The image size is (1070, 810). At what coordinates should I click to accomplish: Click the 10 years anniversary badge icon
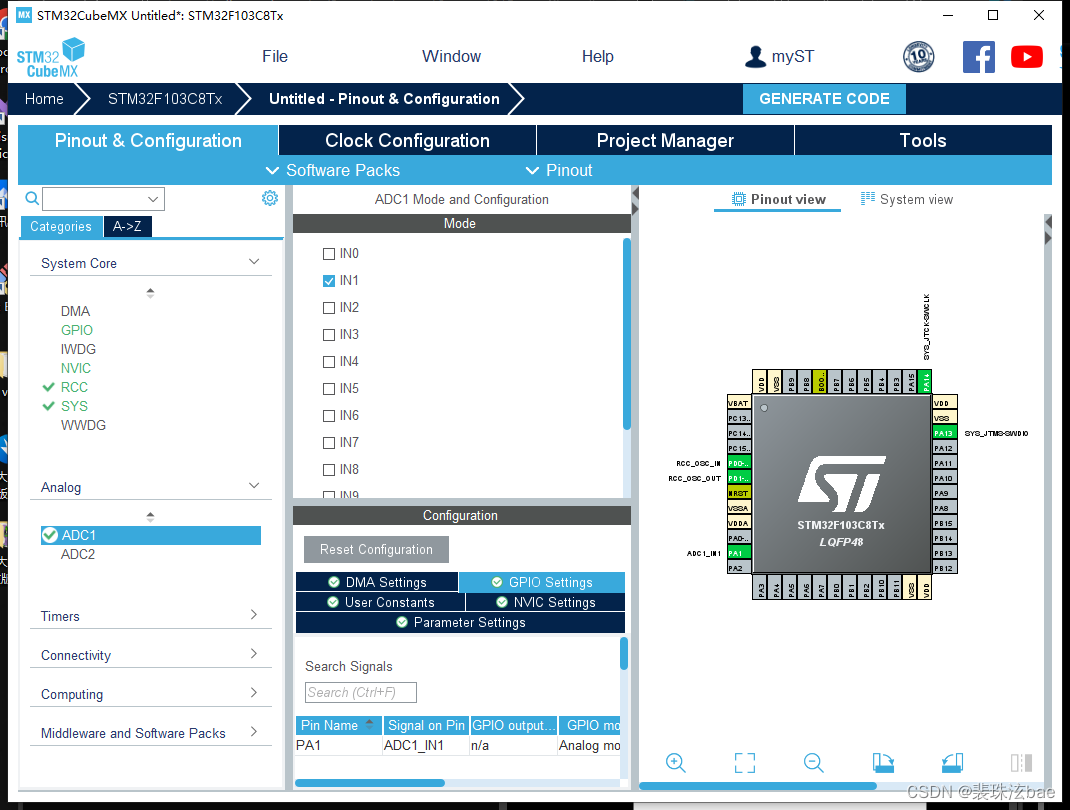click(919, 57)
